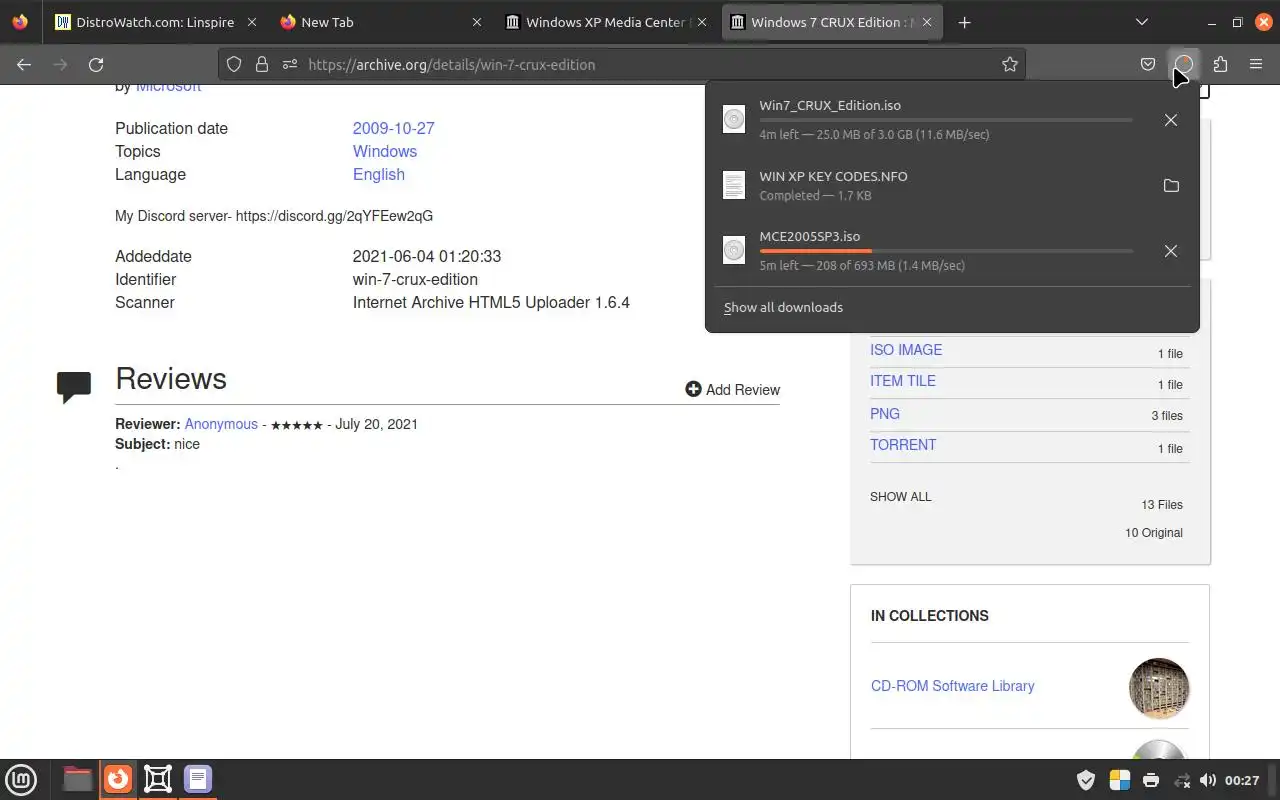Open the ITEM TILE download option
The height and width of the screenshot is (800, 1280).
pyautogui.click(x=903, y=381)
